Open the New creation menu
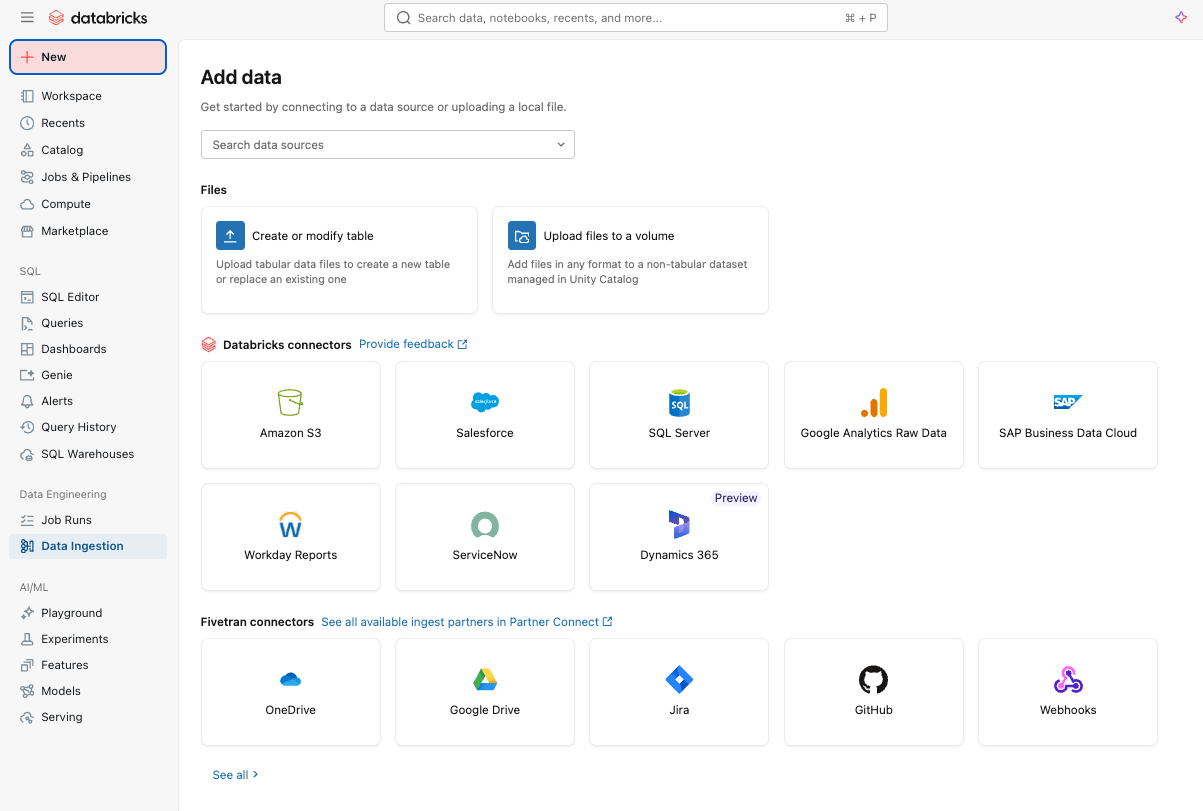 point(88,57)
